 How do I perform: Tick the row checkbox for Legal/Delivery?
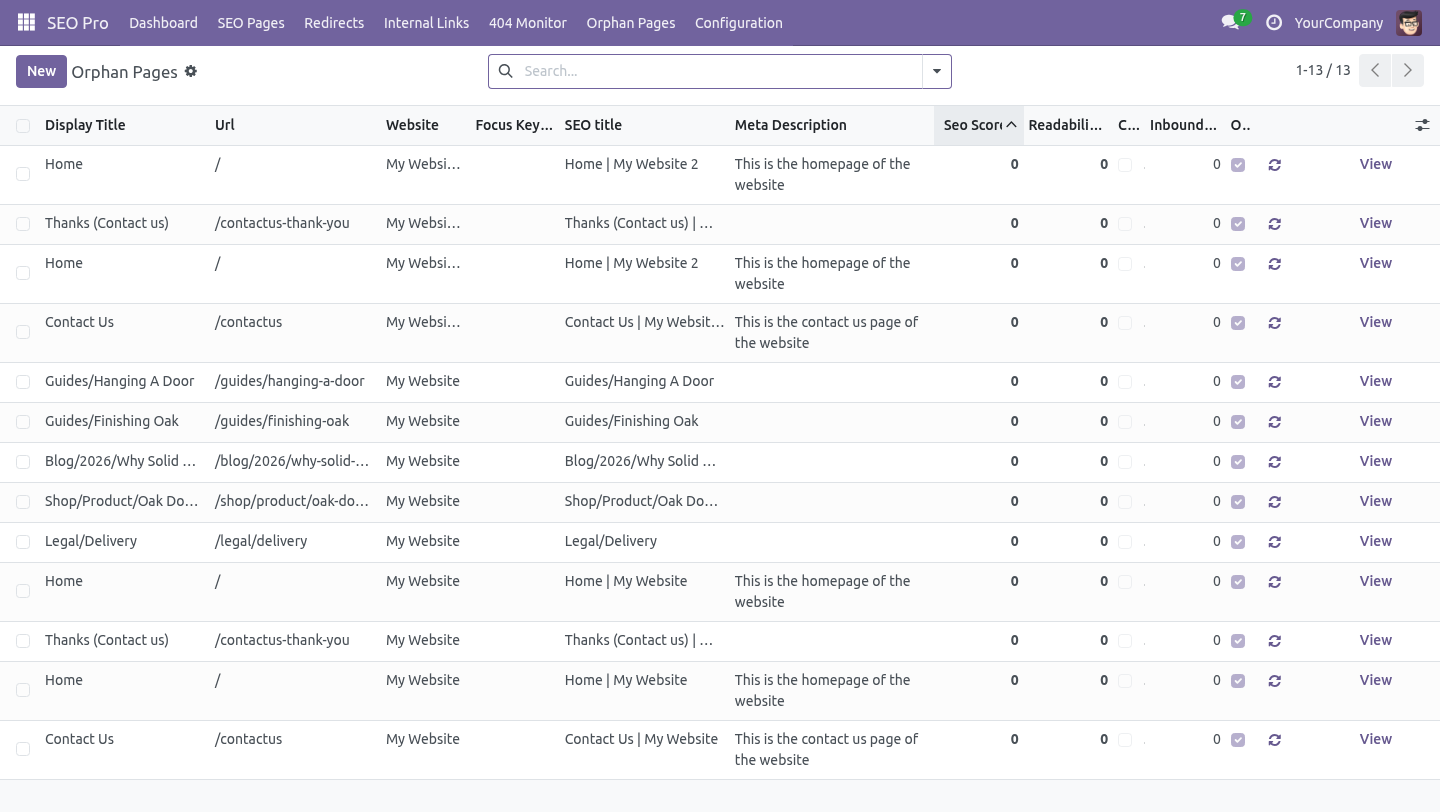[23, 542]
